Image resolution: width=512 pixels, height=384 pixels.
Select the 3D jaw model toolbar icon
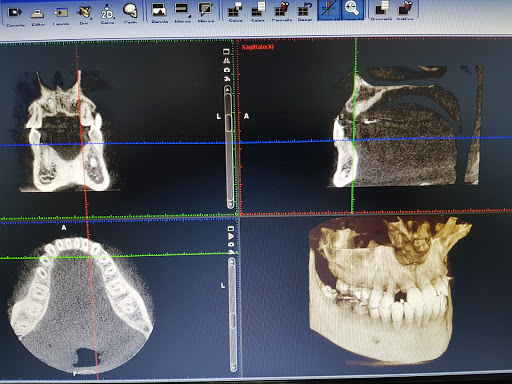coord(84,12)
